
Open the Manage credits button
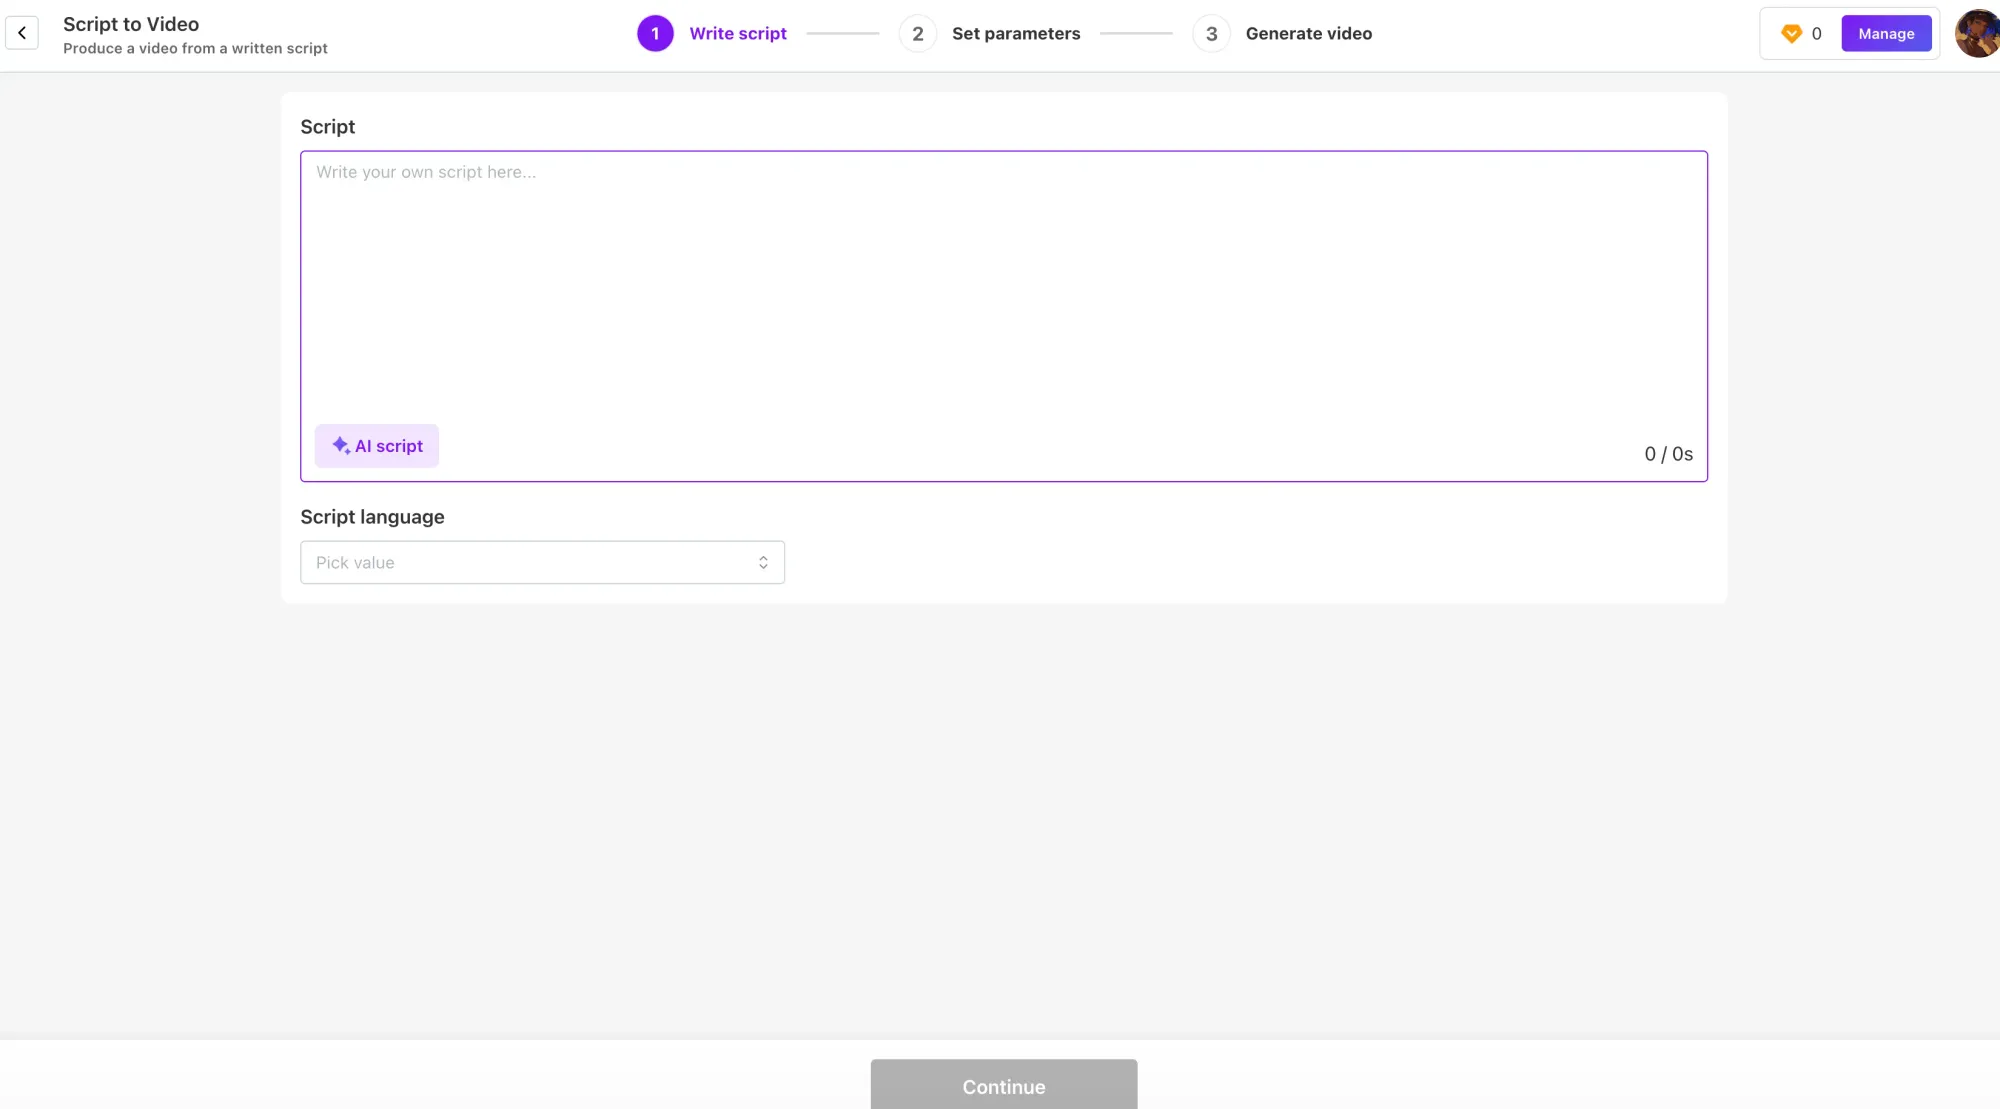point(1886,34)
